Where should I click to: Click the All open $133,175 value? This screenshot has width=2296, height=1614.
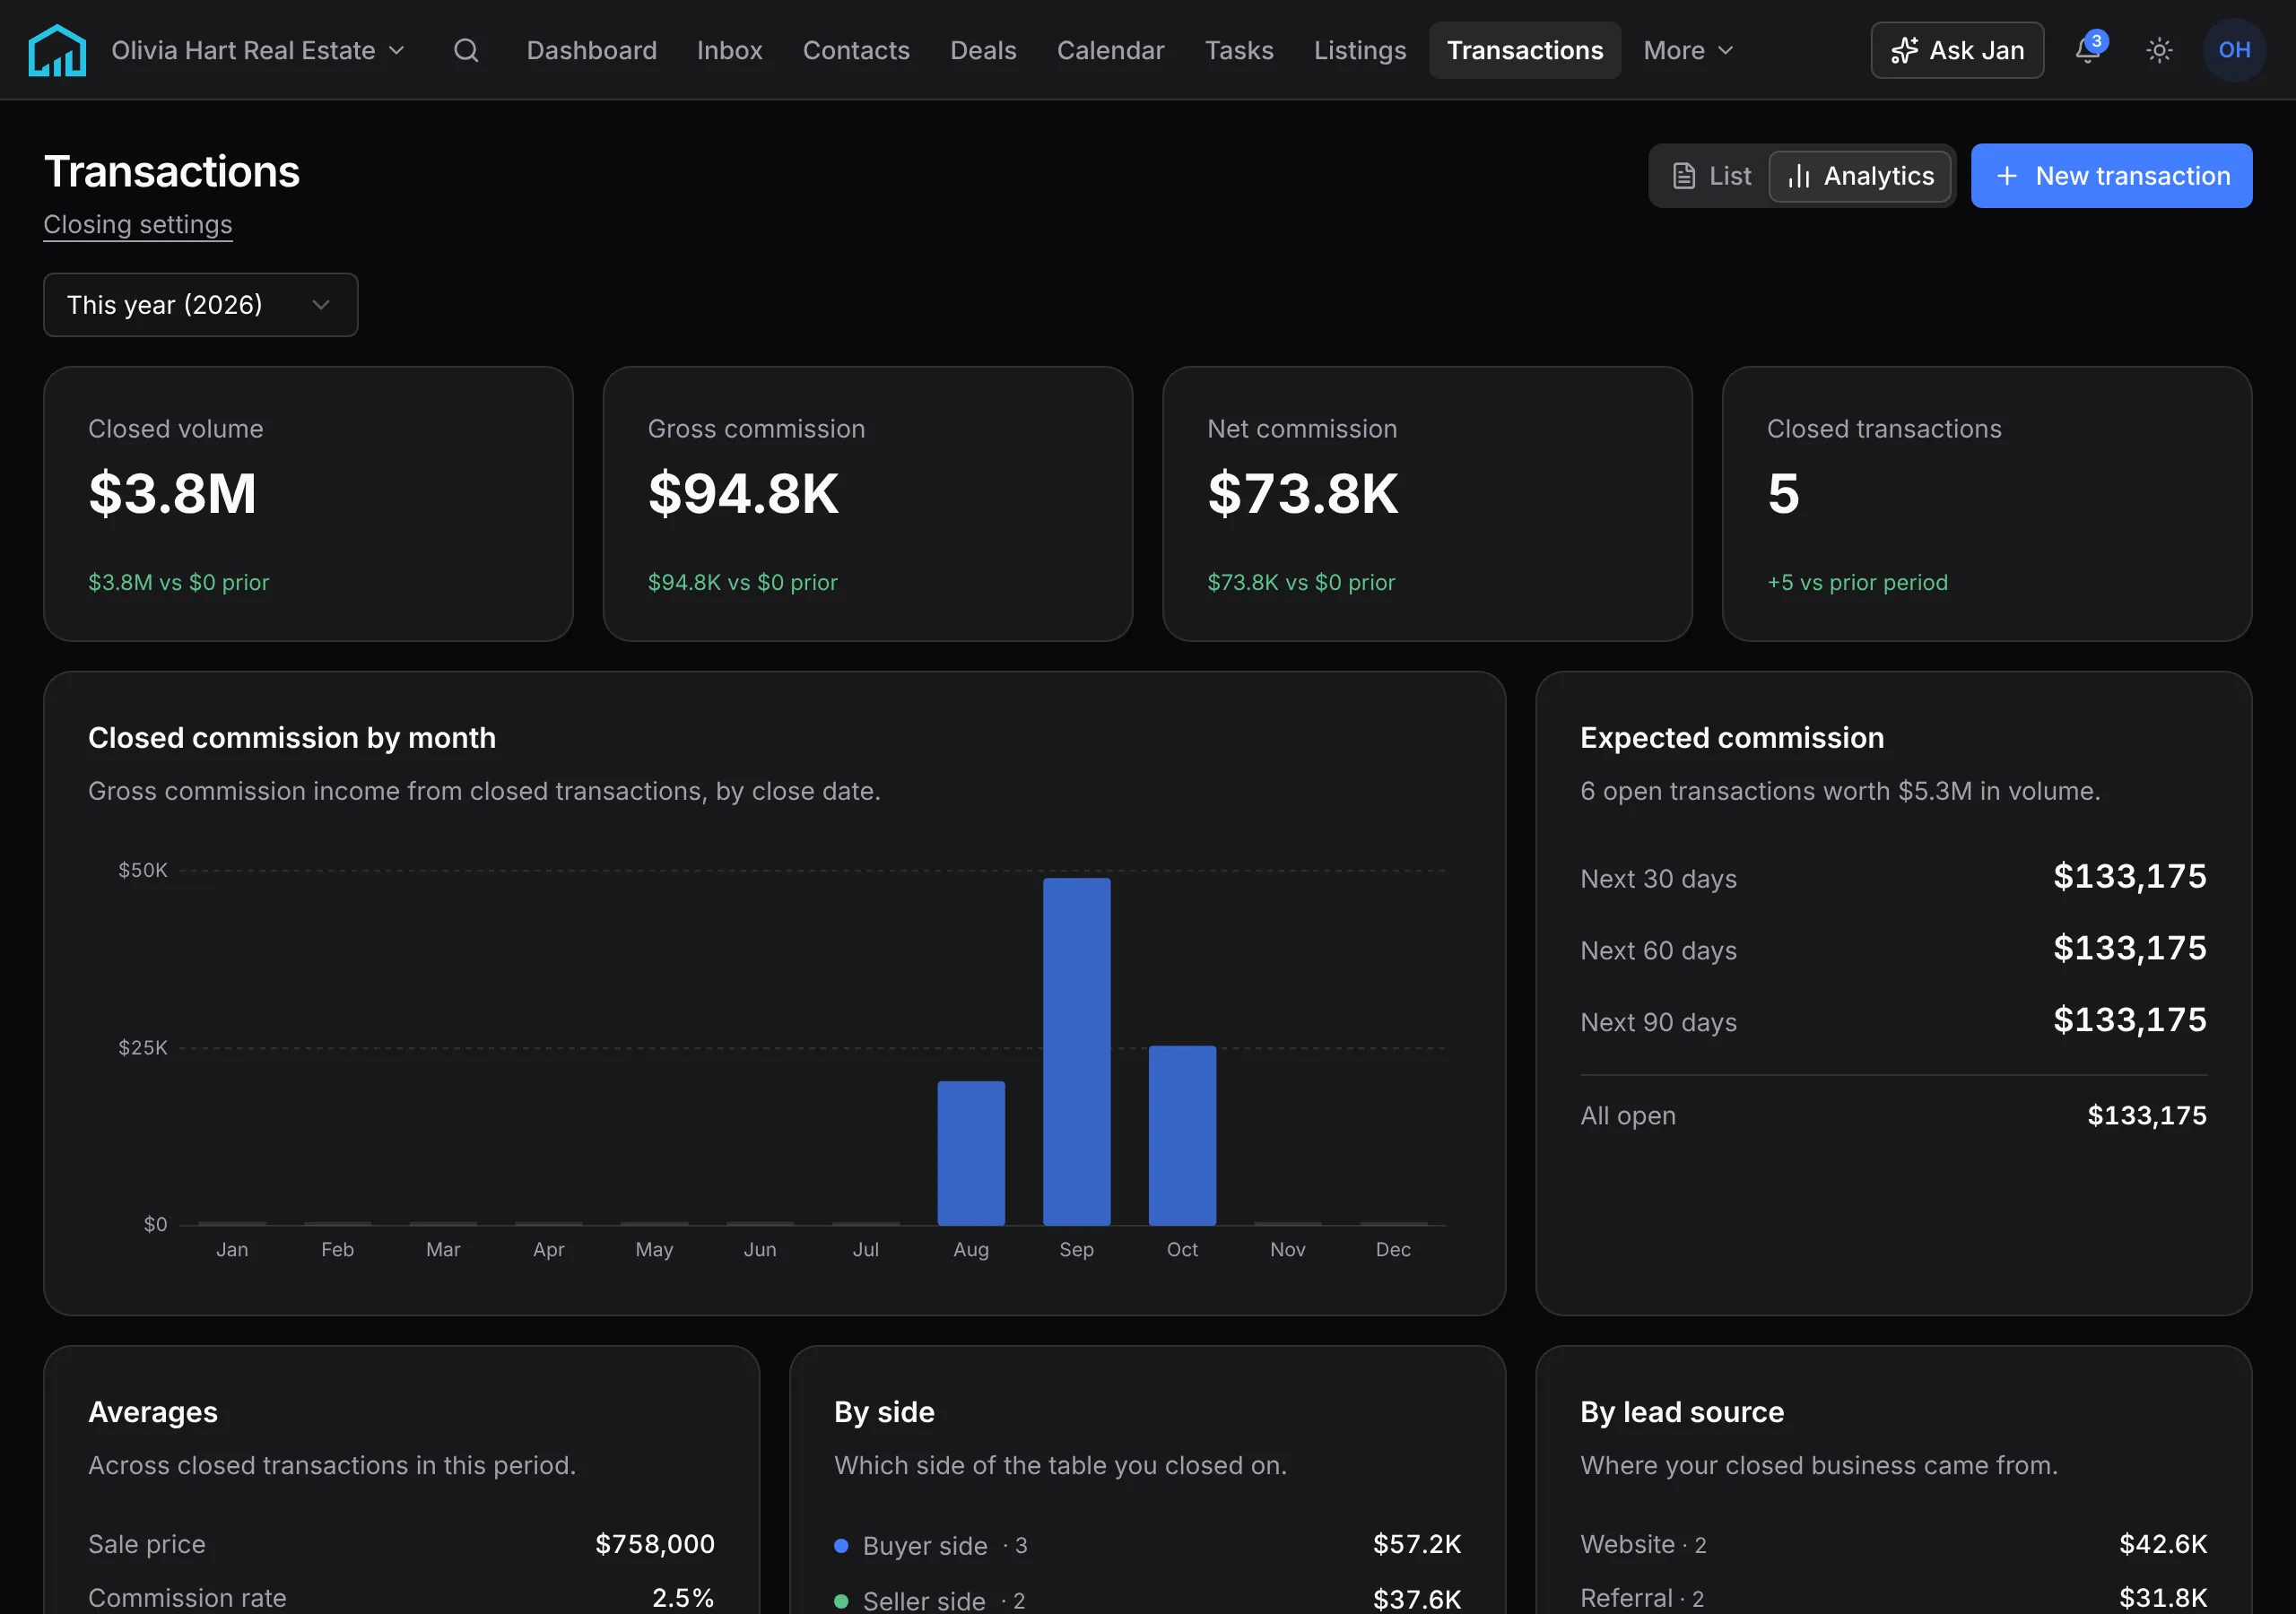(x=2147, y=1116)
